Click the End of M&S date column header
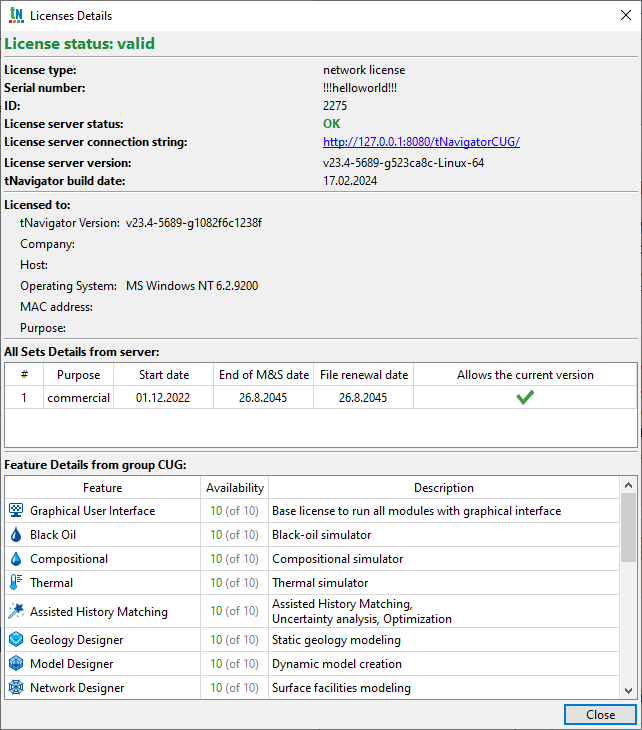Image resolution: width=642 pixels, height=730 pixels. [264, 375]
